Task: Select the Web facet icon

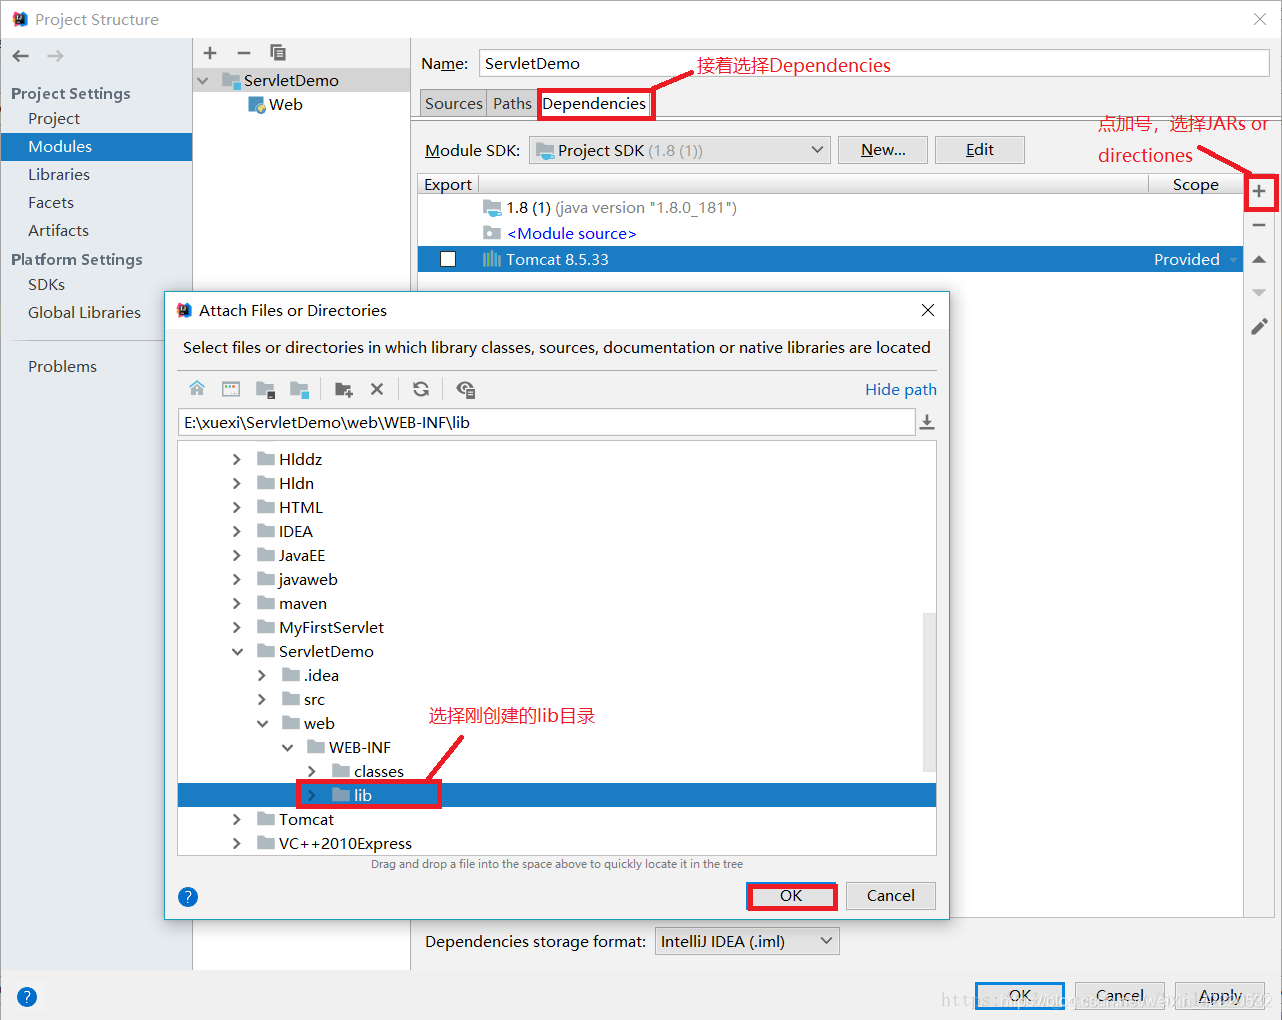Action: pyautogui.click(x=257, y=105)
